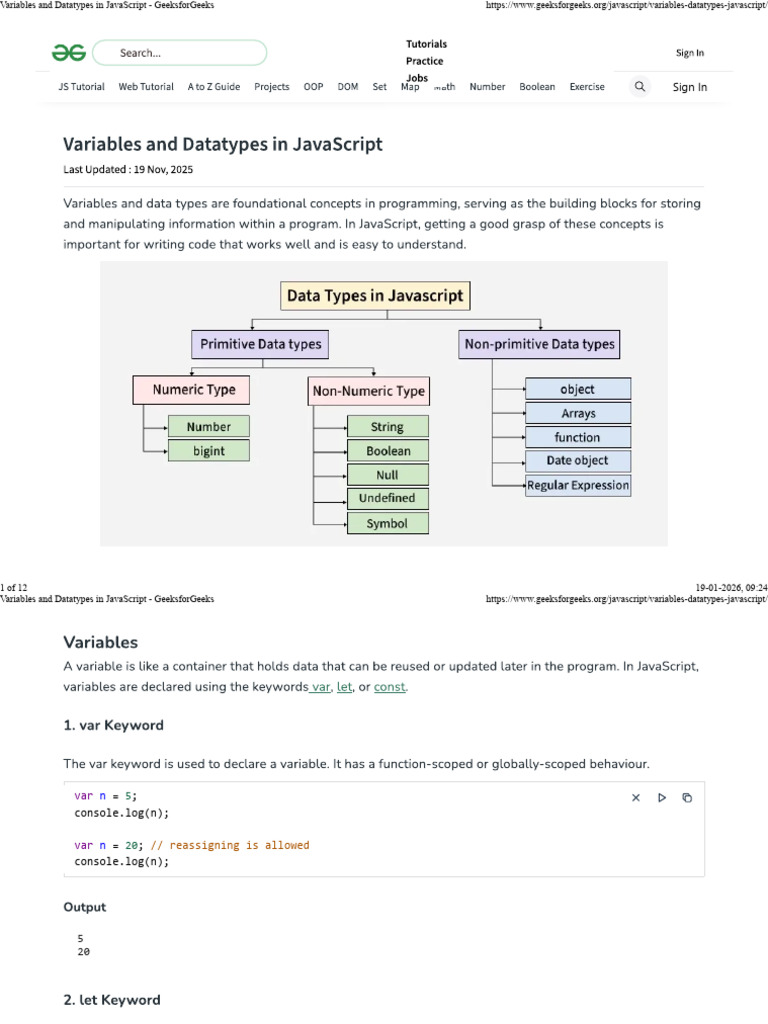Close the code editor with X icon
The image size is (768, 1024).
[x=636, y=797]
